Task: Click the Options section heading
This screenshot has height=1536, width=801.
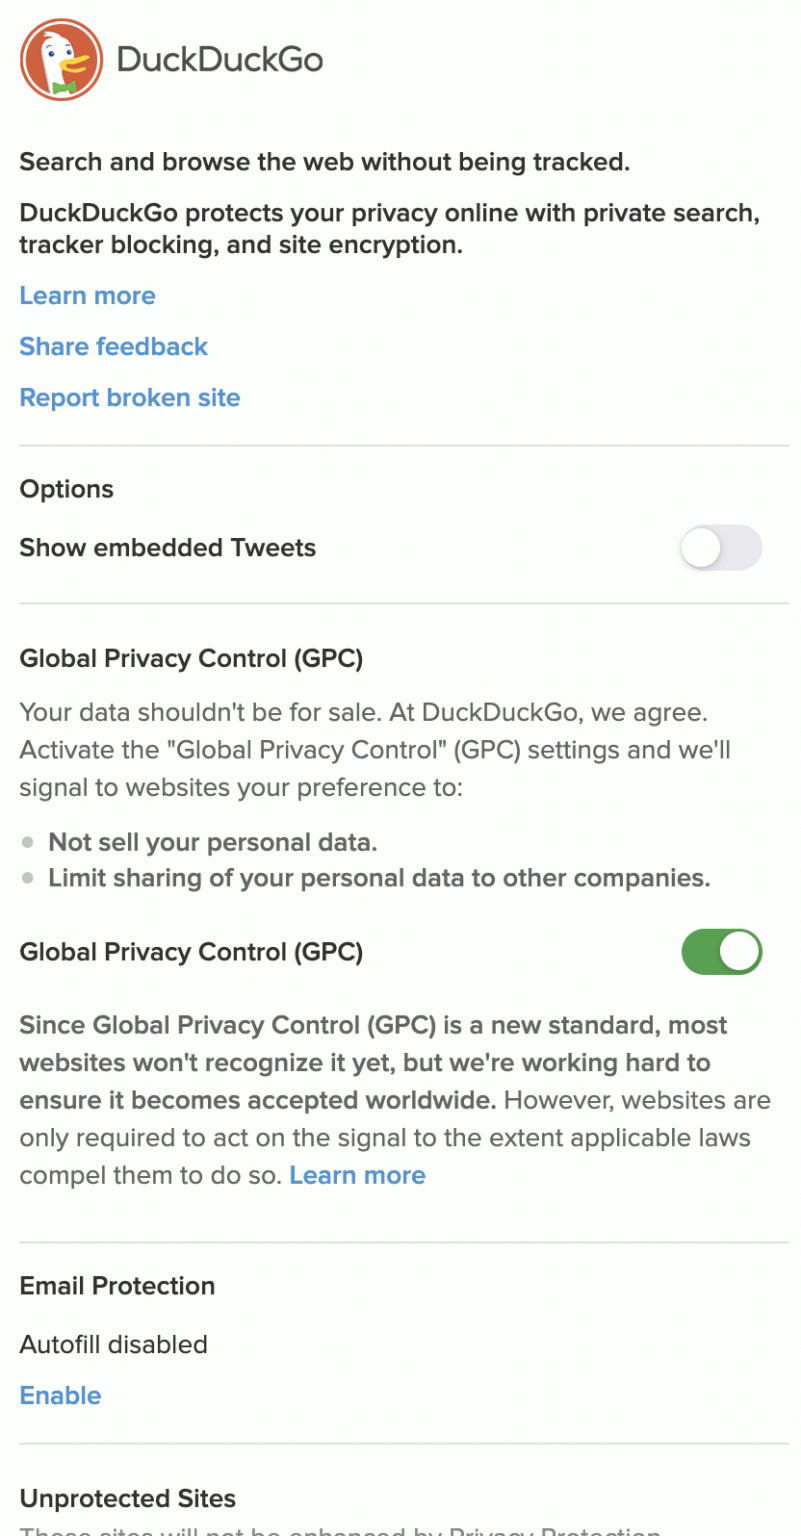Action: (66, 489)
